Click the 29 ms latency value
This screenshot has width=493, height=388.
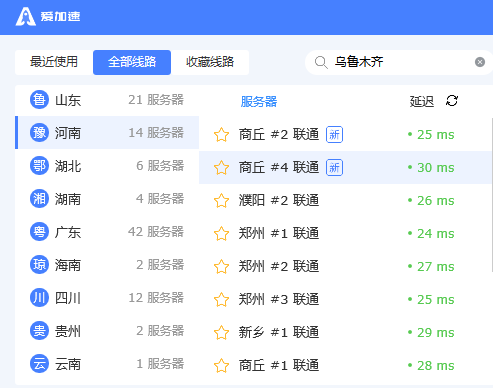tap(435, 333)
